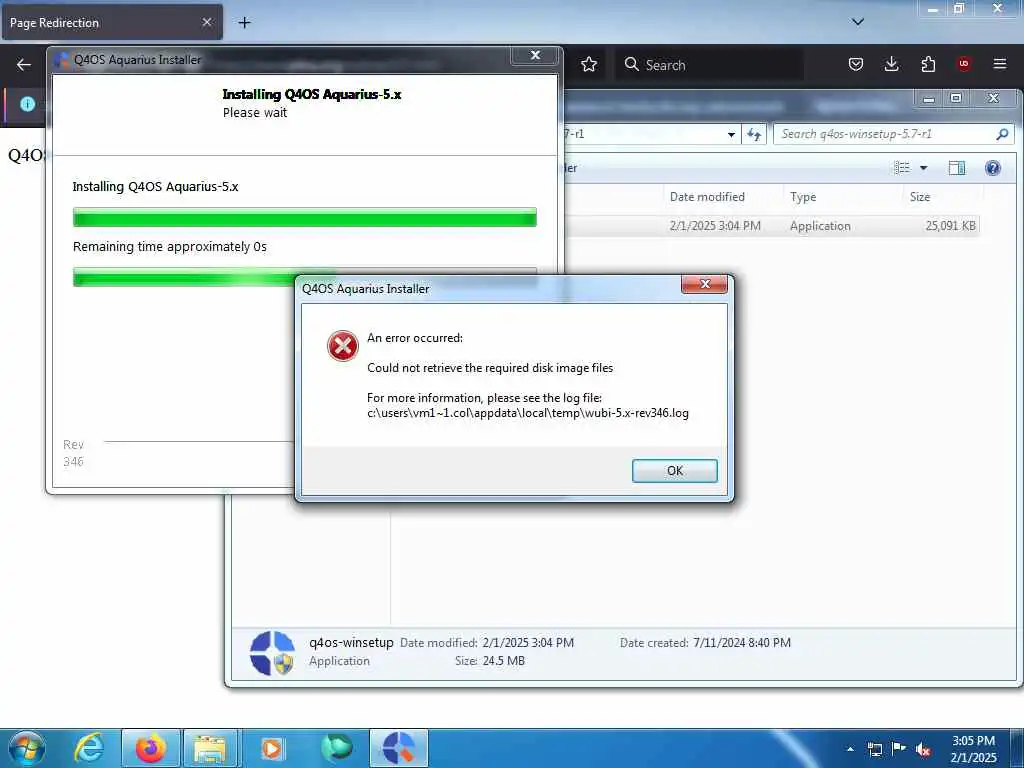Viewport: 1024px width, 768px height.
Task: Sort by Type column header
Action: coord(842,197)
